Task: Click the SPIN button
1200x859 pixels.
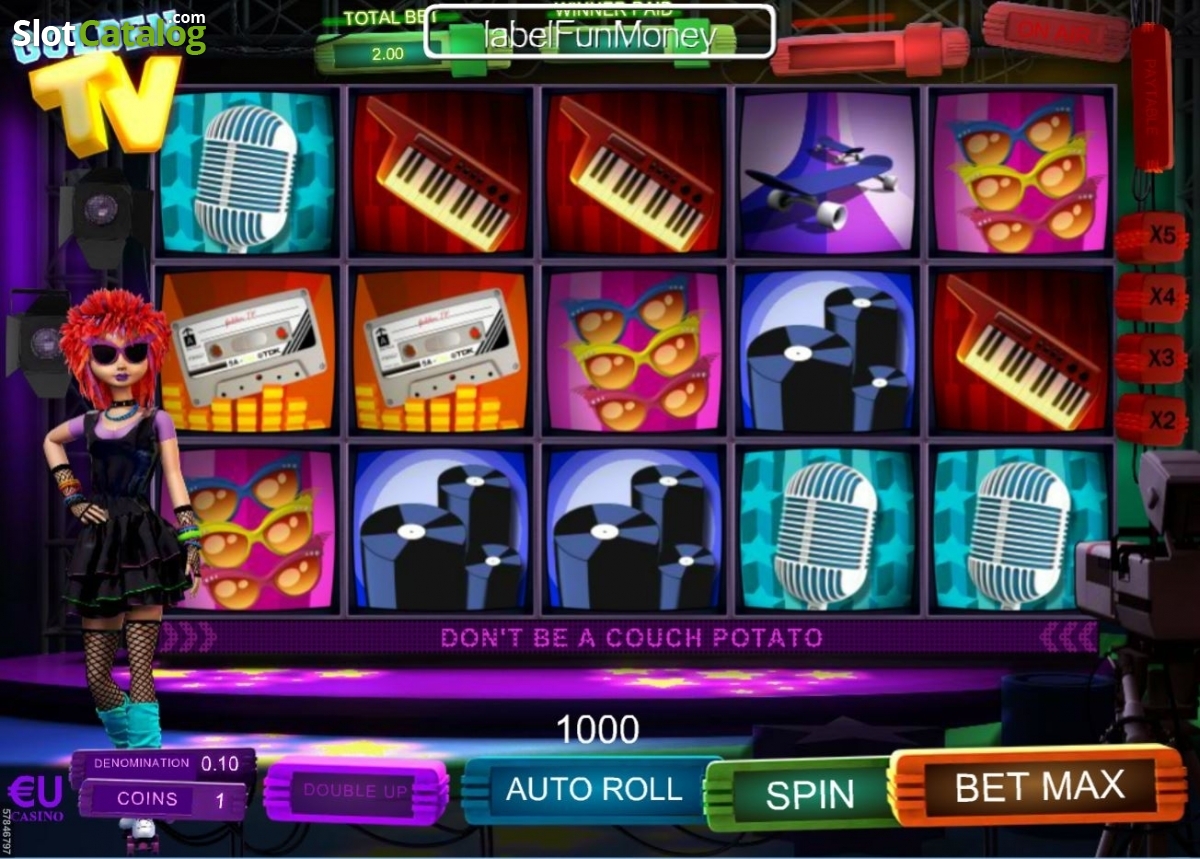Action: [809, 794]
